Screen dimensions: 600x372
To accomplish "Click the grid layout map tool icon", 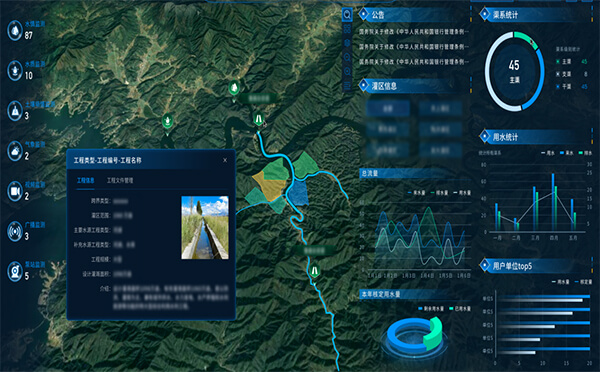I will tap(347, 29).
